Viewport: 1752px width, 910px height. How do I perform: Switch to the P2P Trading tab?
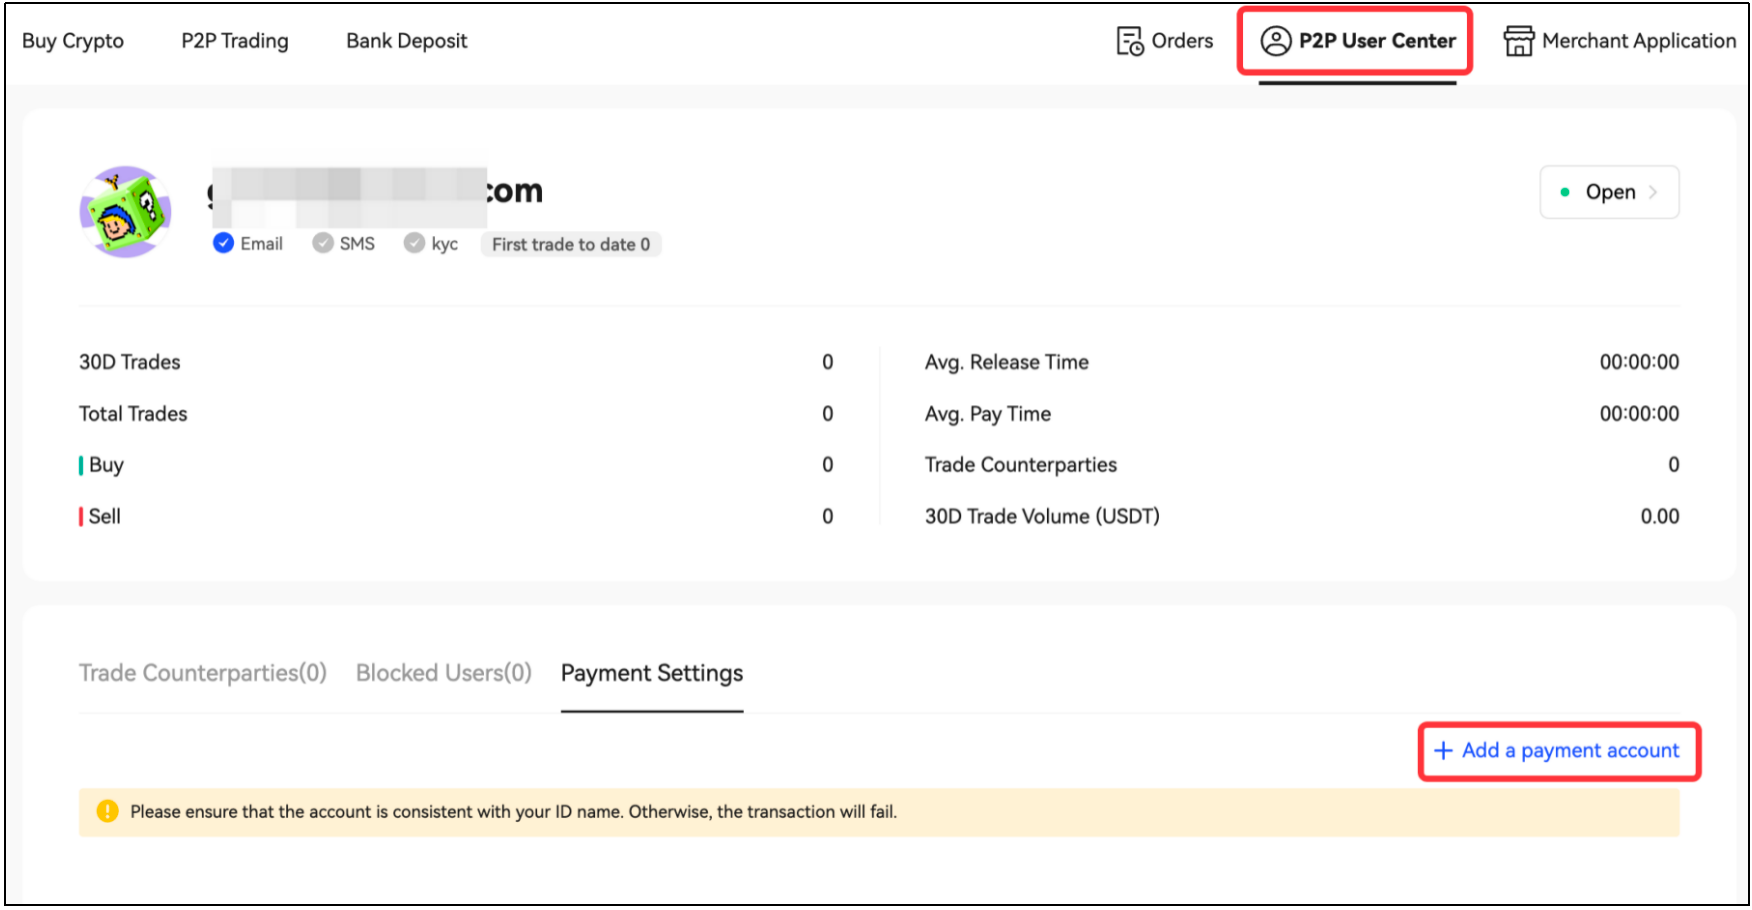(235, 41)
